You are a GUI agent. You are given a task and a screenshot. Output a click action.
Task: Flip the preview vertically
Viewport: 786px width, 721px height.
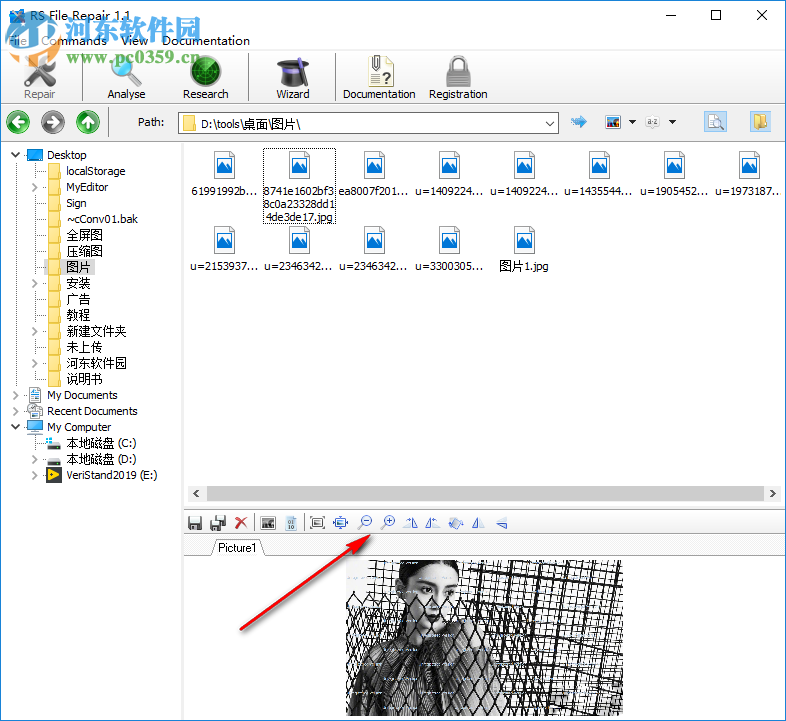pos(501,523)
